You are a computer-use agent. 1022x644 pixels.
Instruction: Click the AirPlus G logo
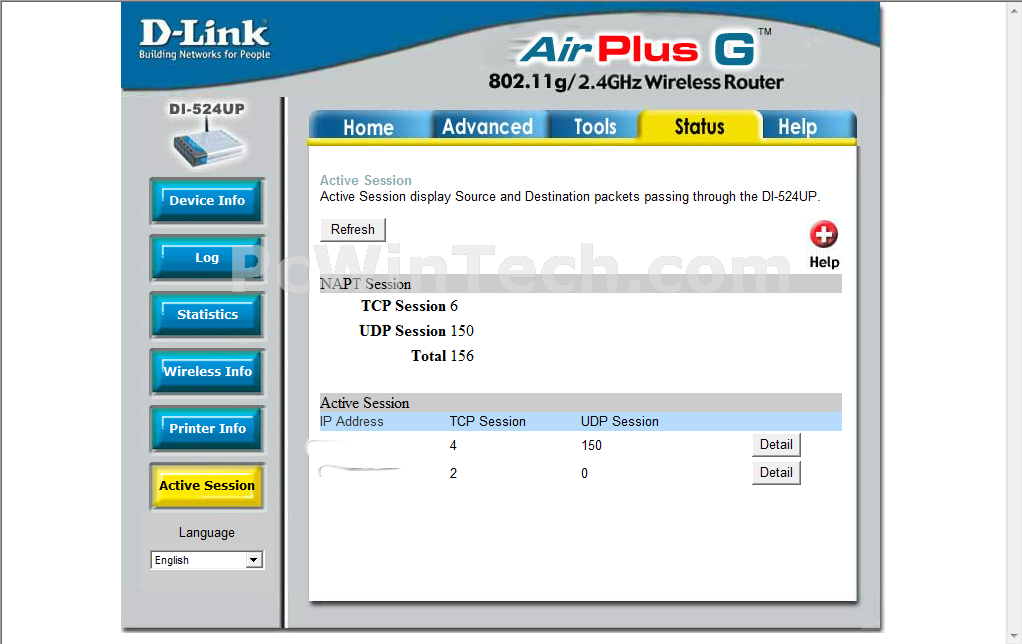point(639,50)
